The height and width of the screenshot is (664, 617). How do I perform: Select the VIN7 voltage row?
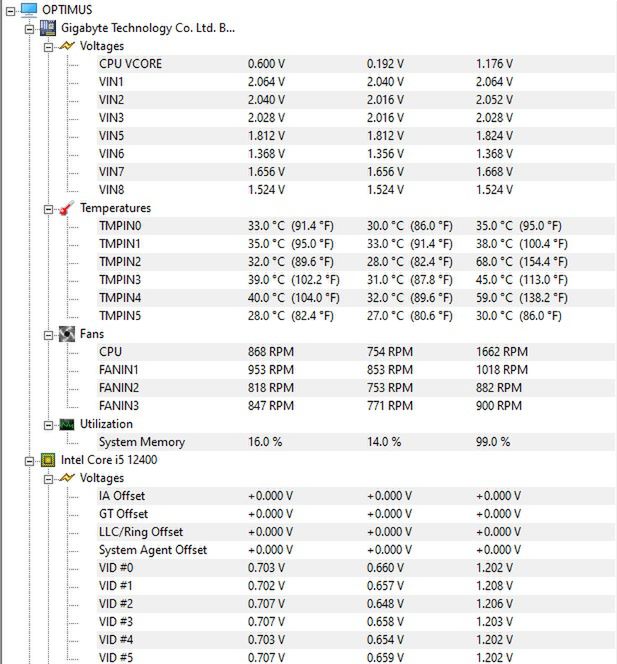click(x=356, y=172)
